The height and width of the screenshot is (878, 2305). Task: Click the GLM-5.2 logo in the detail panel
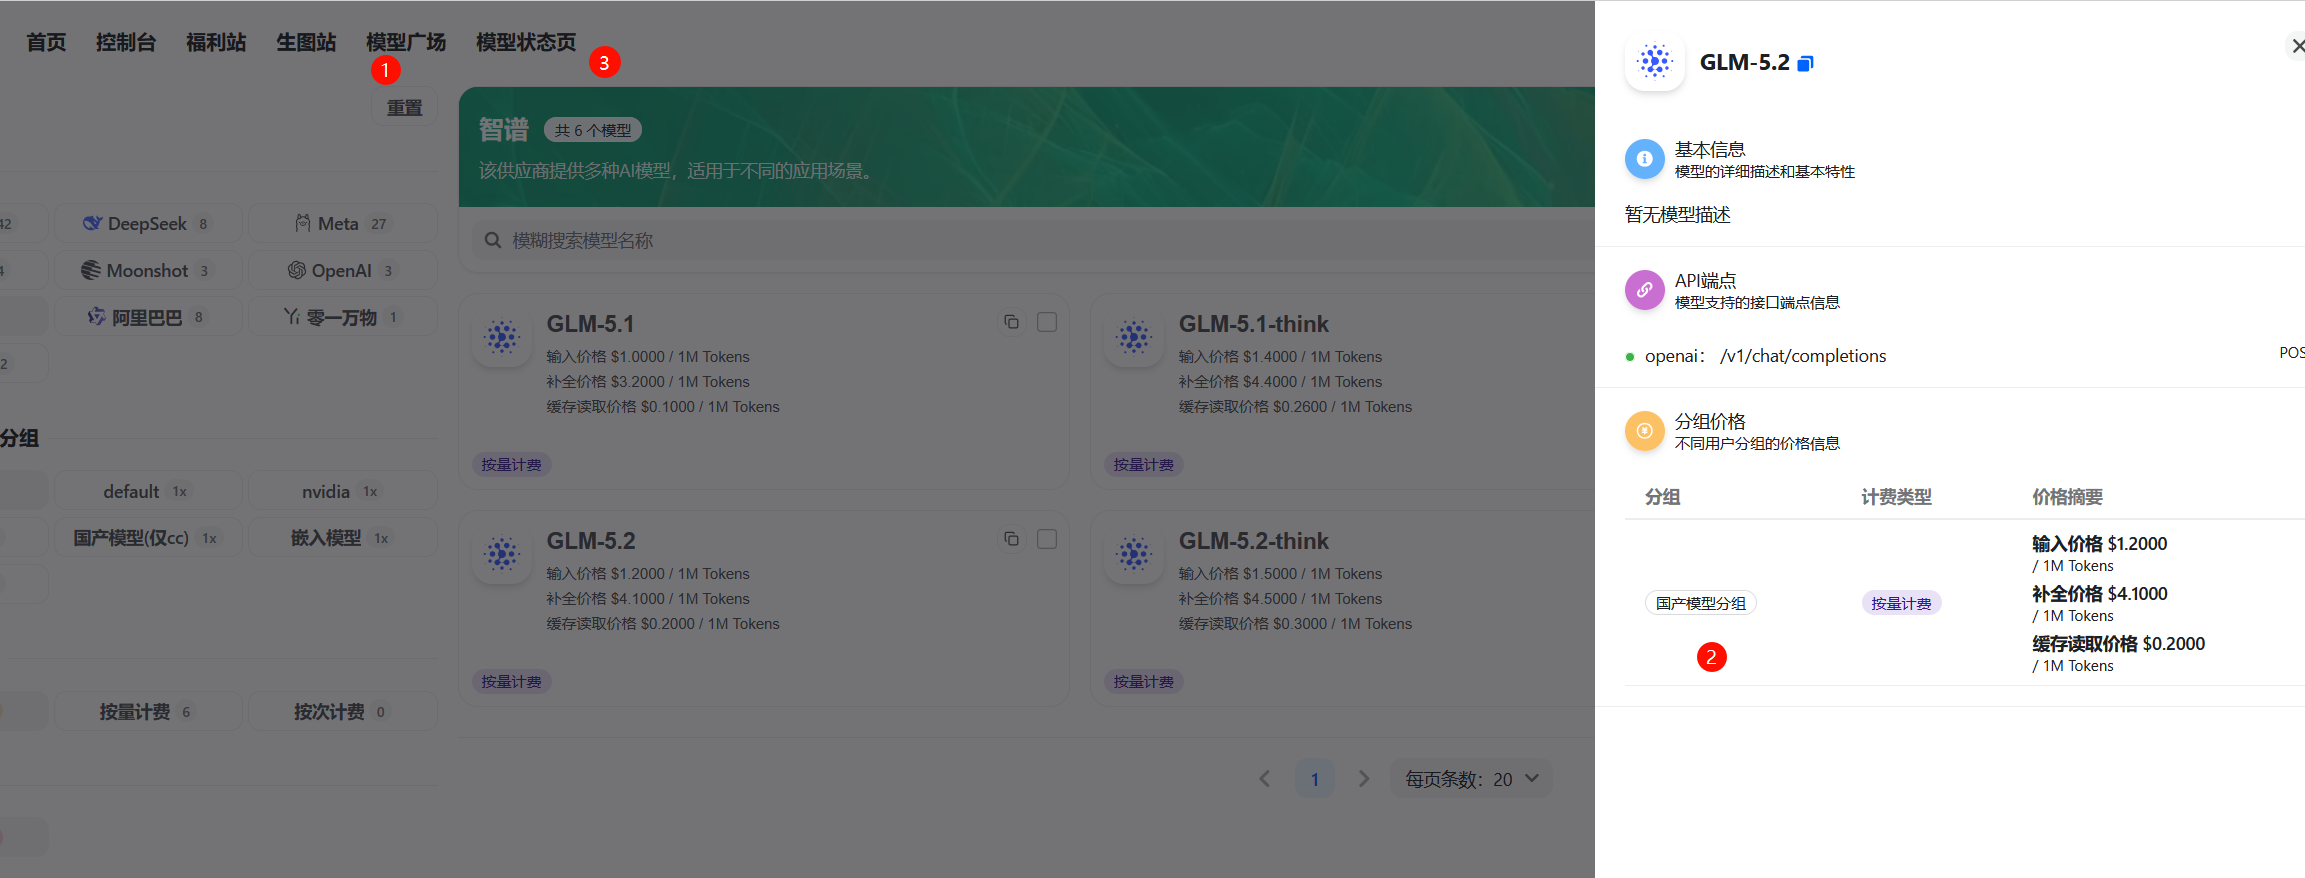(1655, 62)
